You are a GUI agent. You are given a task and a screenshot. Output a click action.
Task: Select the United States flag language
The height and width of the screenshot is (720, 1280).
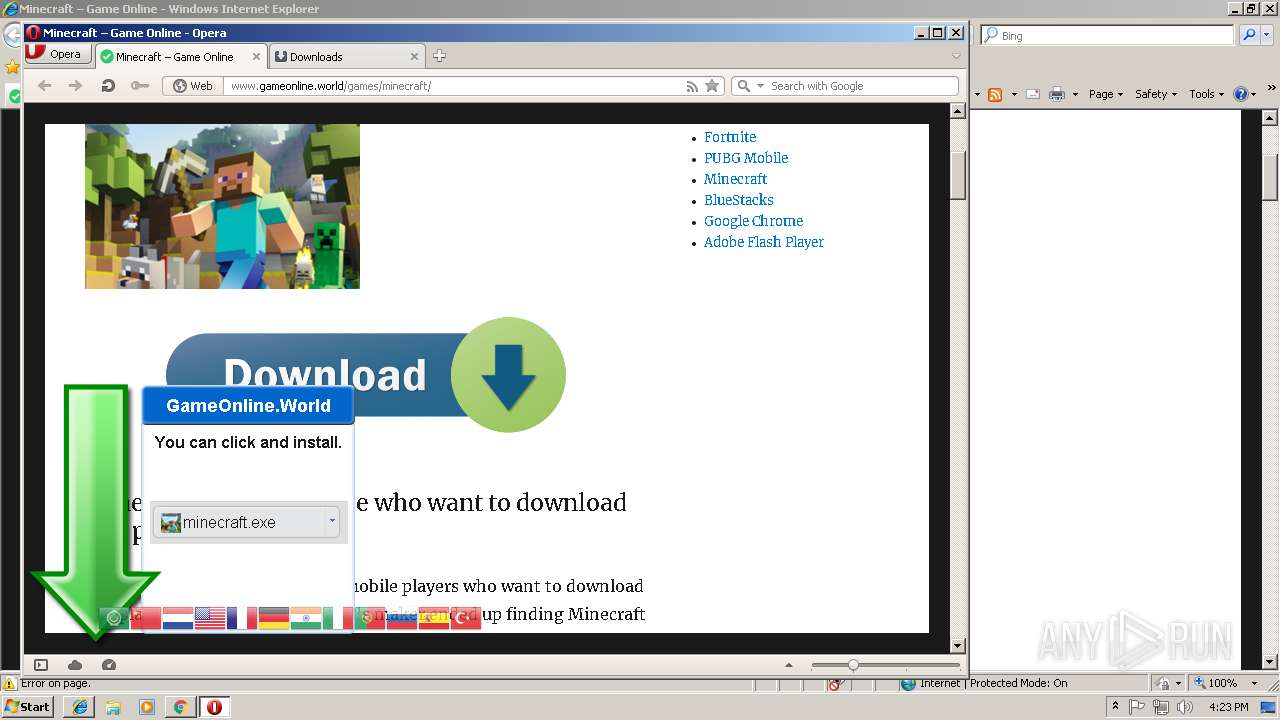click(210, 618)
